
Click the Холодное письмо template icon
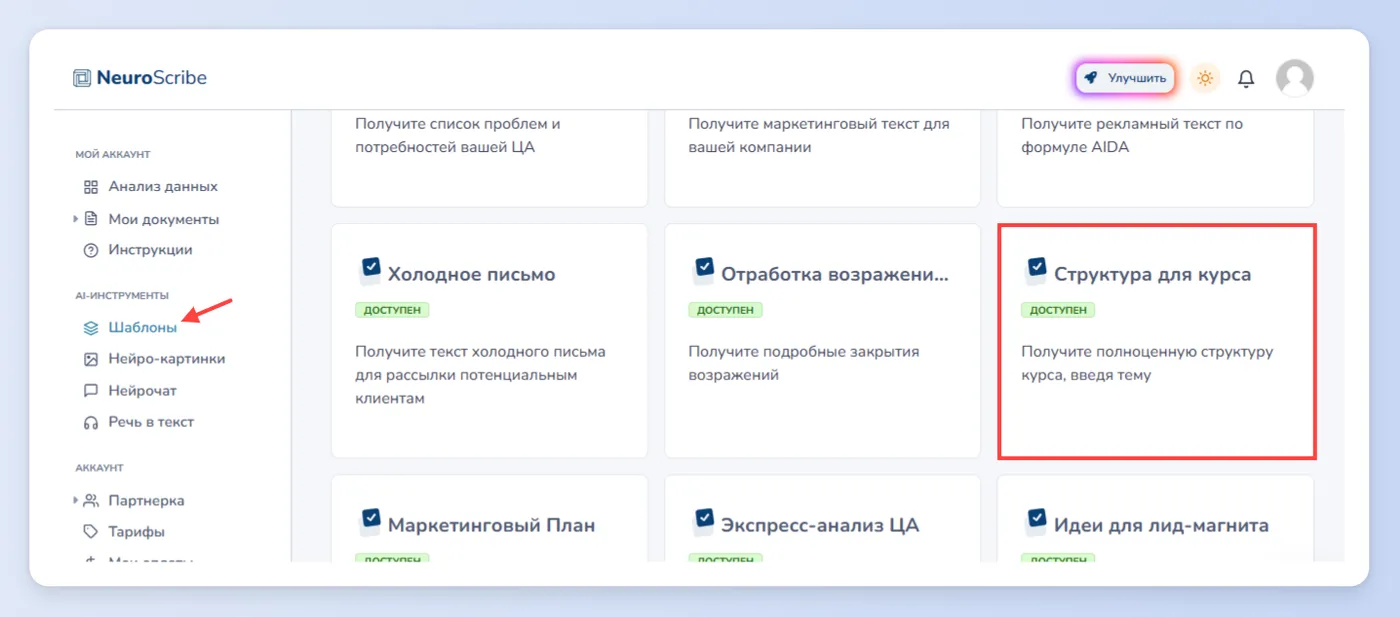pos(370,270)
